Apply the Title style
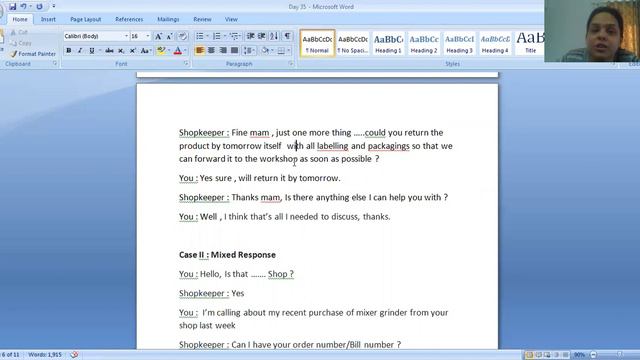The image size is (640, 360). (x=529, y=43)
